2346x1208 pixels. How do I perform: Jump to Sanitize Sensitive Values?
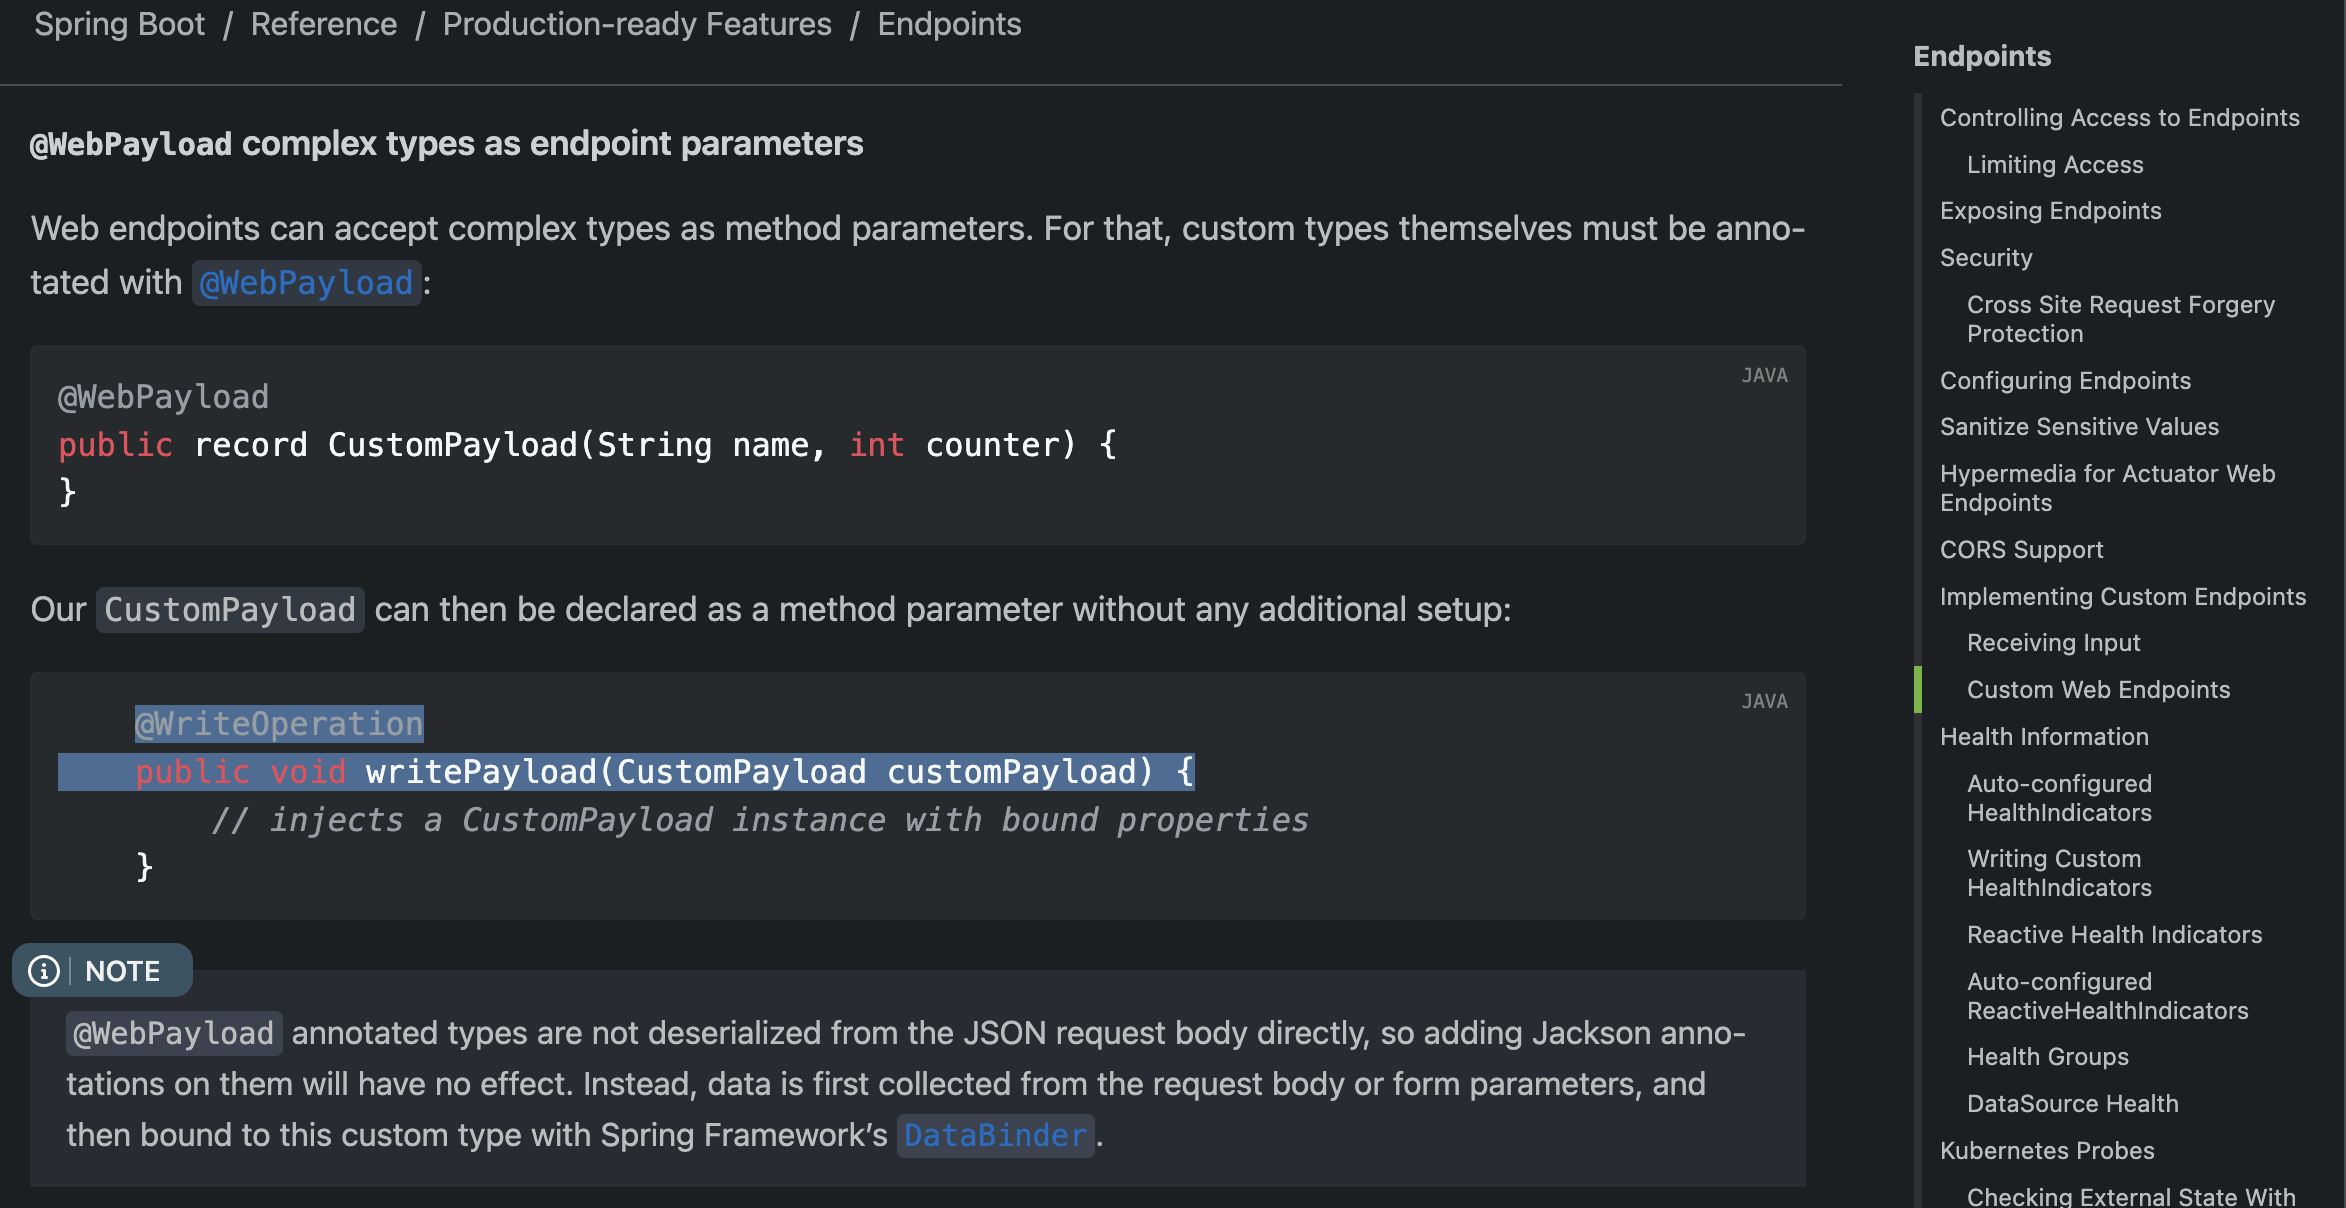[2078, 427]
